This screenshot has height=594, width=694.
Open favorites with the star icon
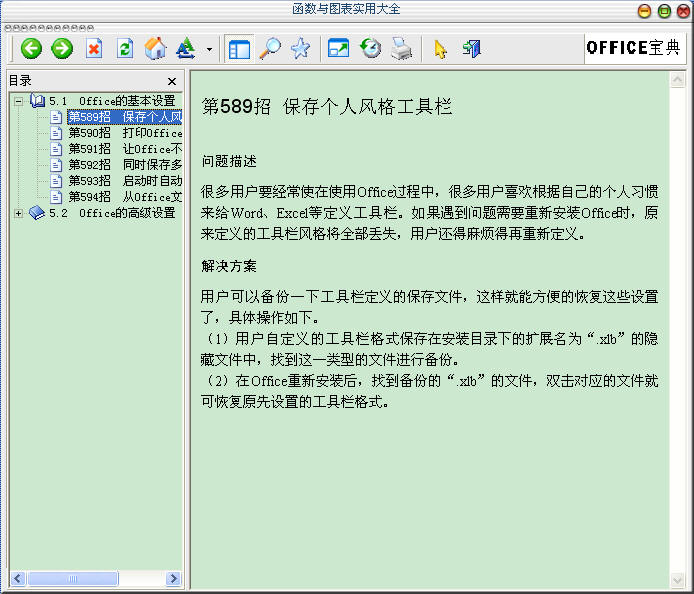(x=300, y=48)
